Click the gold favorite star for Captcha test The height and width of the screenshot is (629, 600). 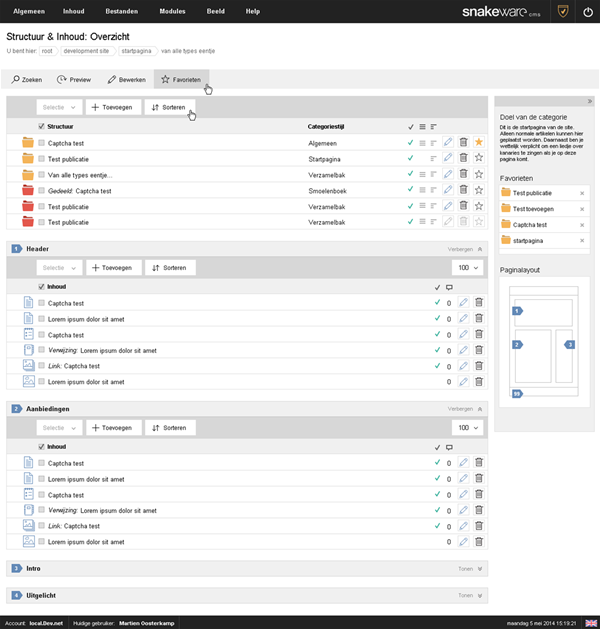(x=478, y=143)
